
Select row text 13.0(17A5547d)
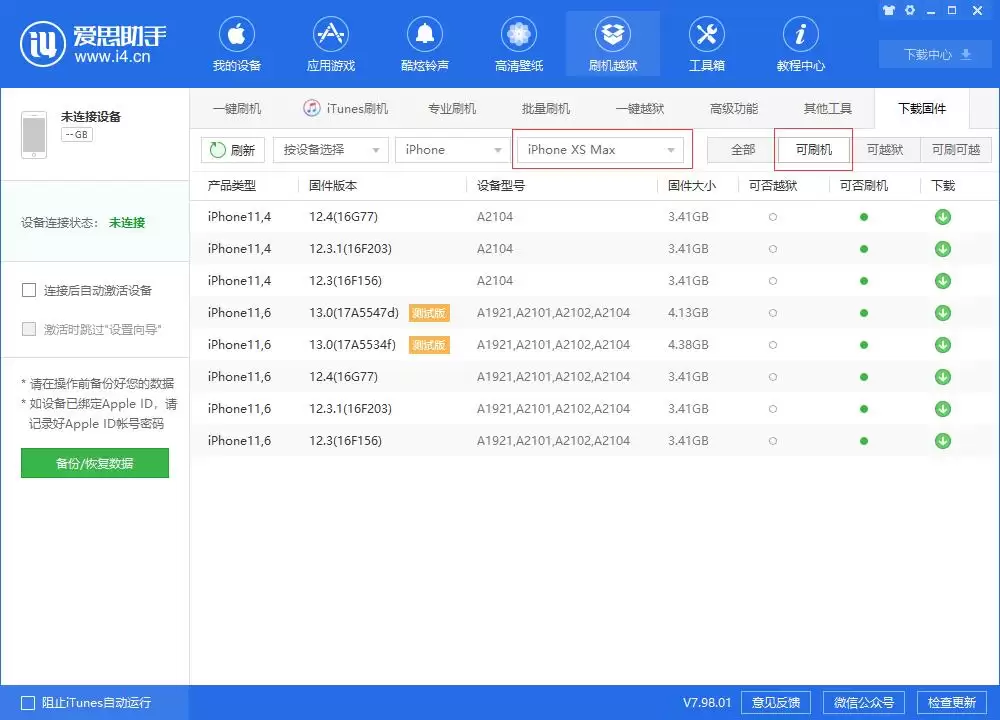coord(354,313)
